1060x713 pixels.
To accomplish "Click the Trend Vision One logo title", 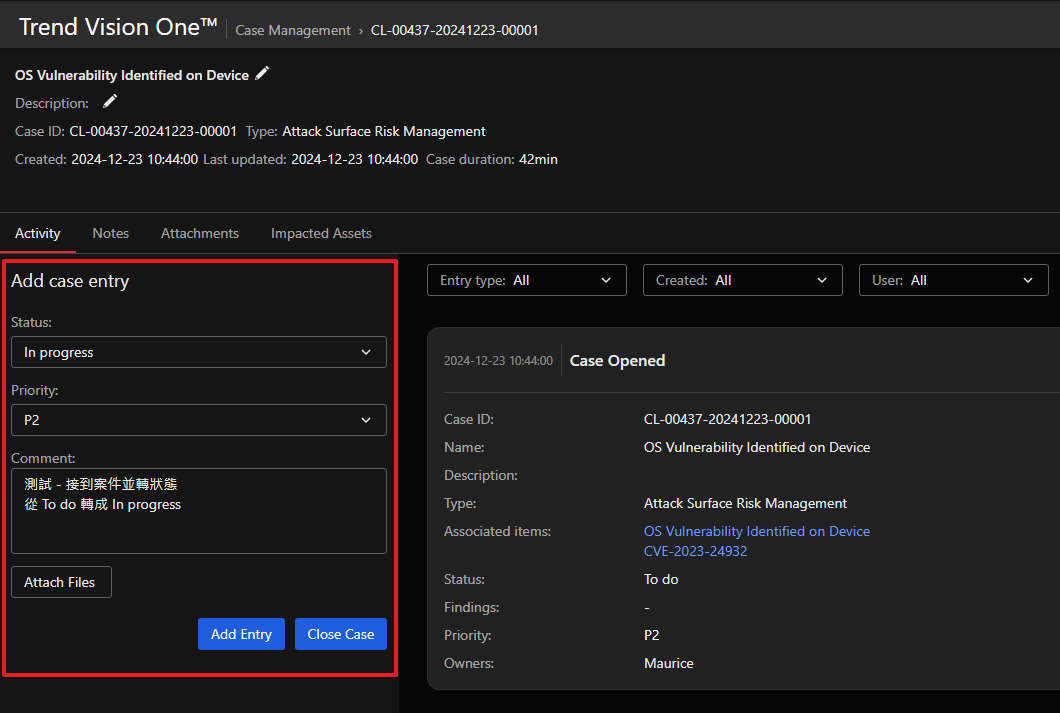I will coord(118,27).
